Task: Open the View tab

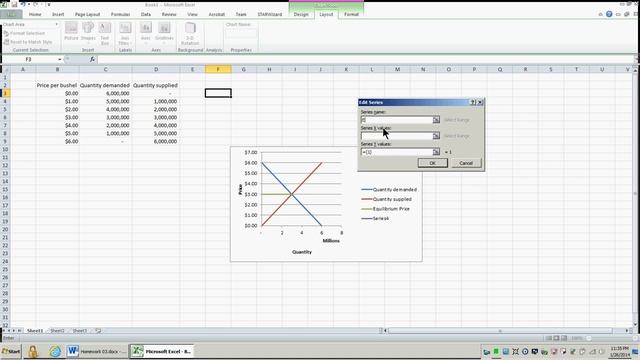Action: pyautogui.click(x=192, y=14)
